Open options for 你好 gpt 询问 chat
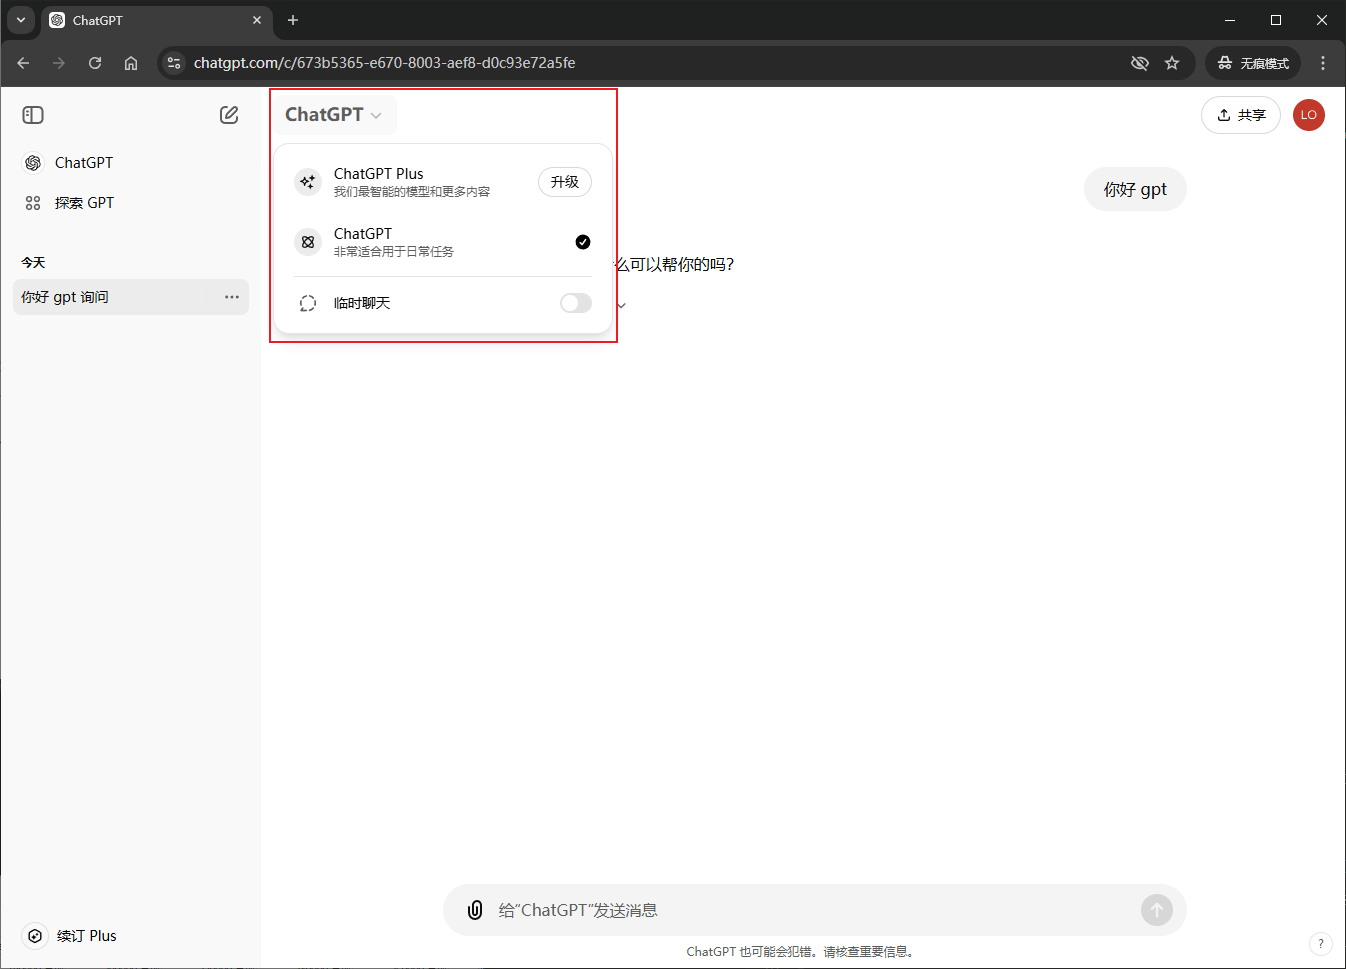This screenshot has height=969, width=1346. click(x=232, y=297)
